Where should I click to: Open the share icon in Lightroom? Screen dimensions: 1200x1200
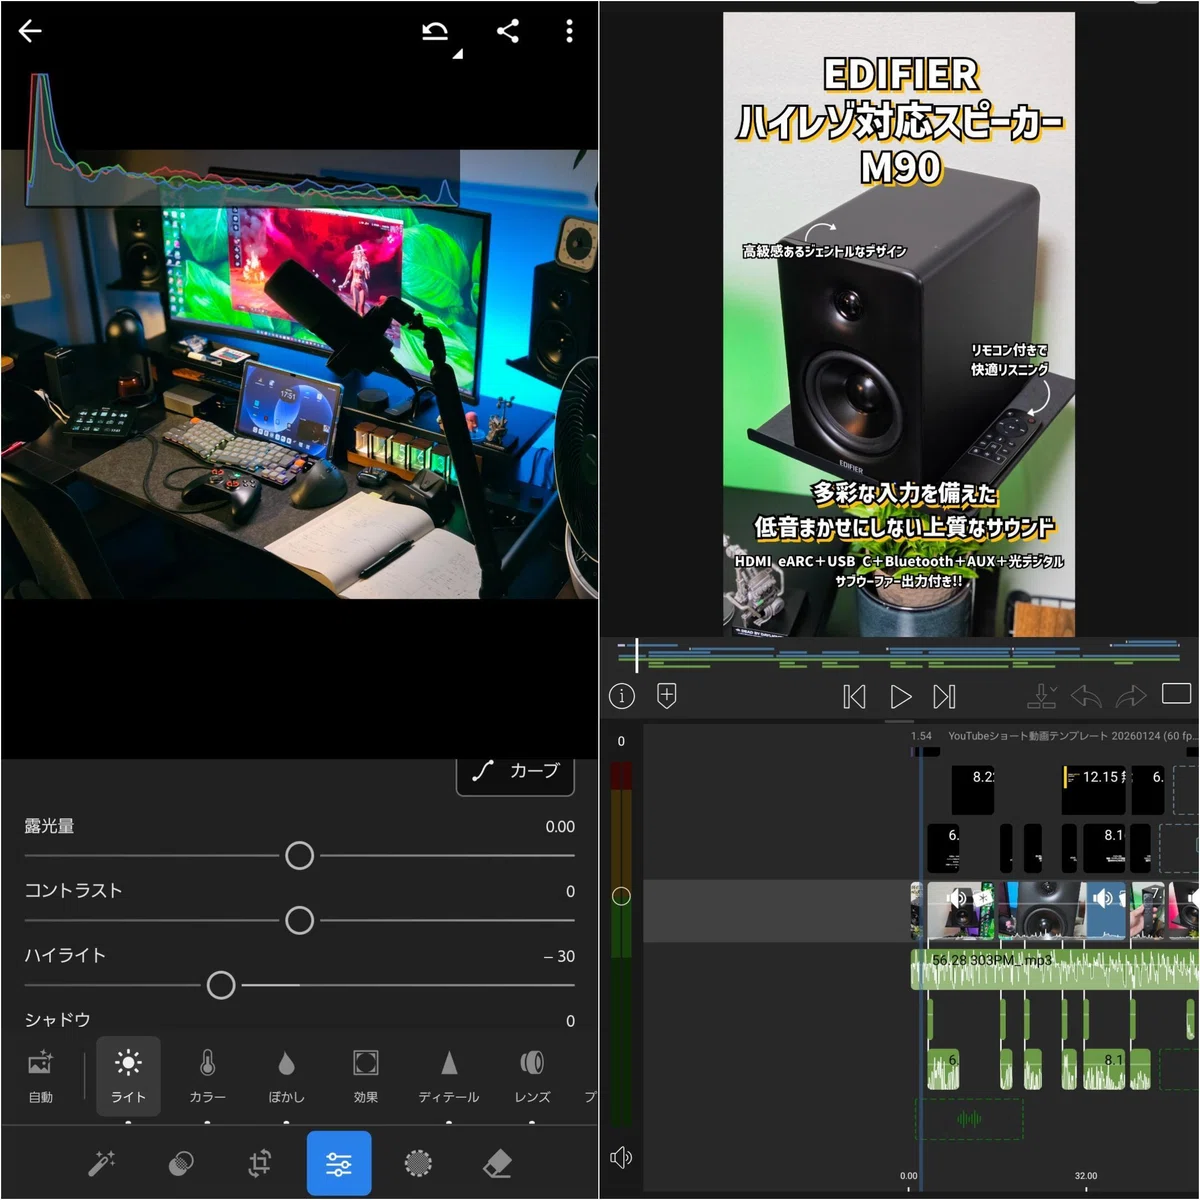point(508,31)
